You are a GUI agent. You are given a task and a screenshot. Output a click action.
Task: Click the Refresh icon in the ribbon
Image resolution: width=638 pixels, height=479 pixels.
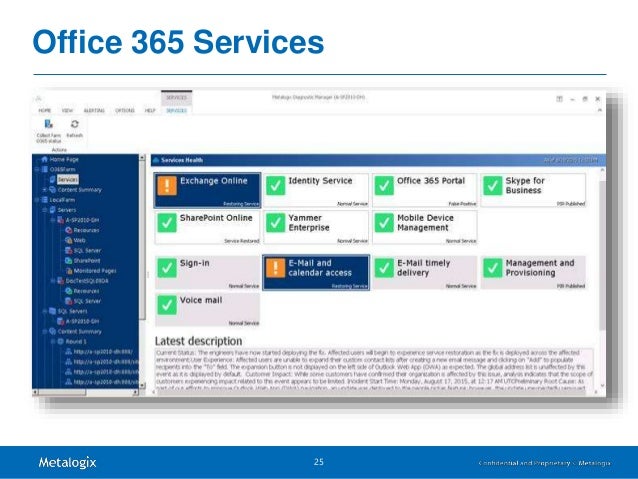(x=74, y=124)
